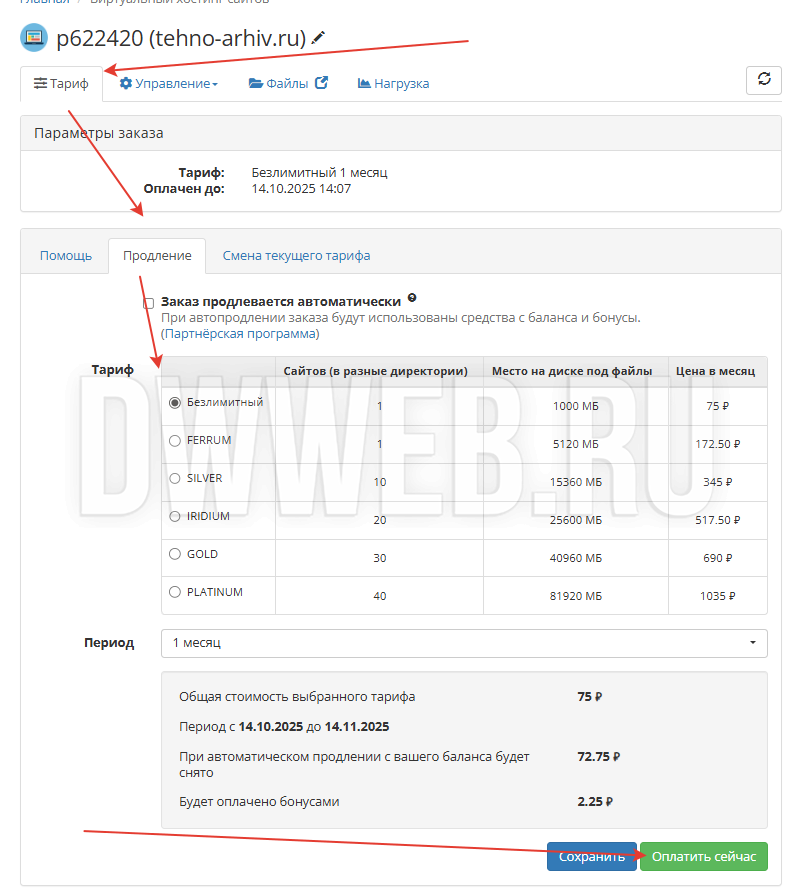Click the chart icon on the Нагрузка tab
The image size is (795, 891).
[x=364, y=84]
